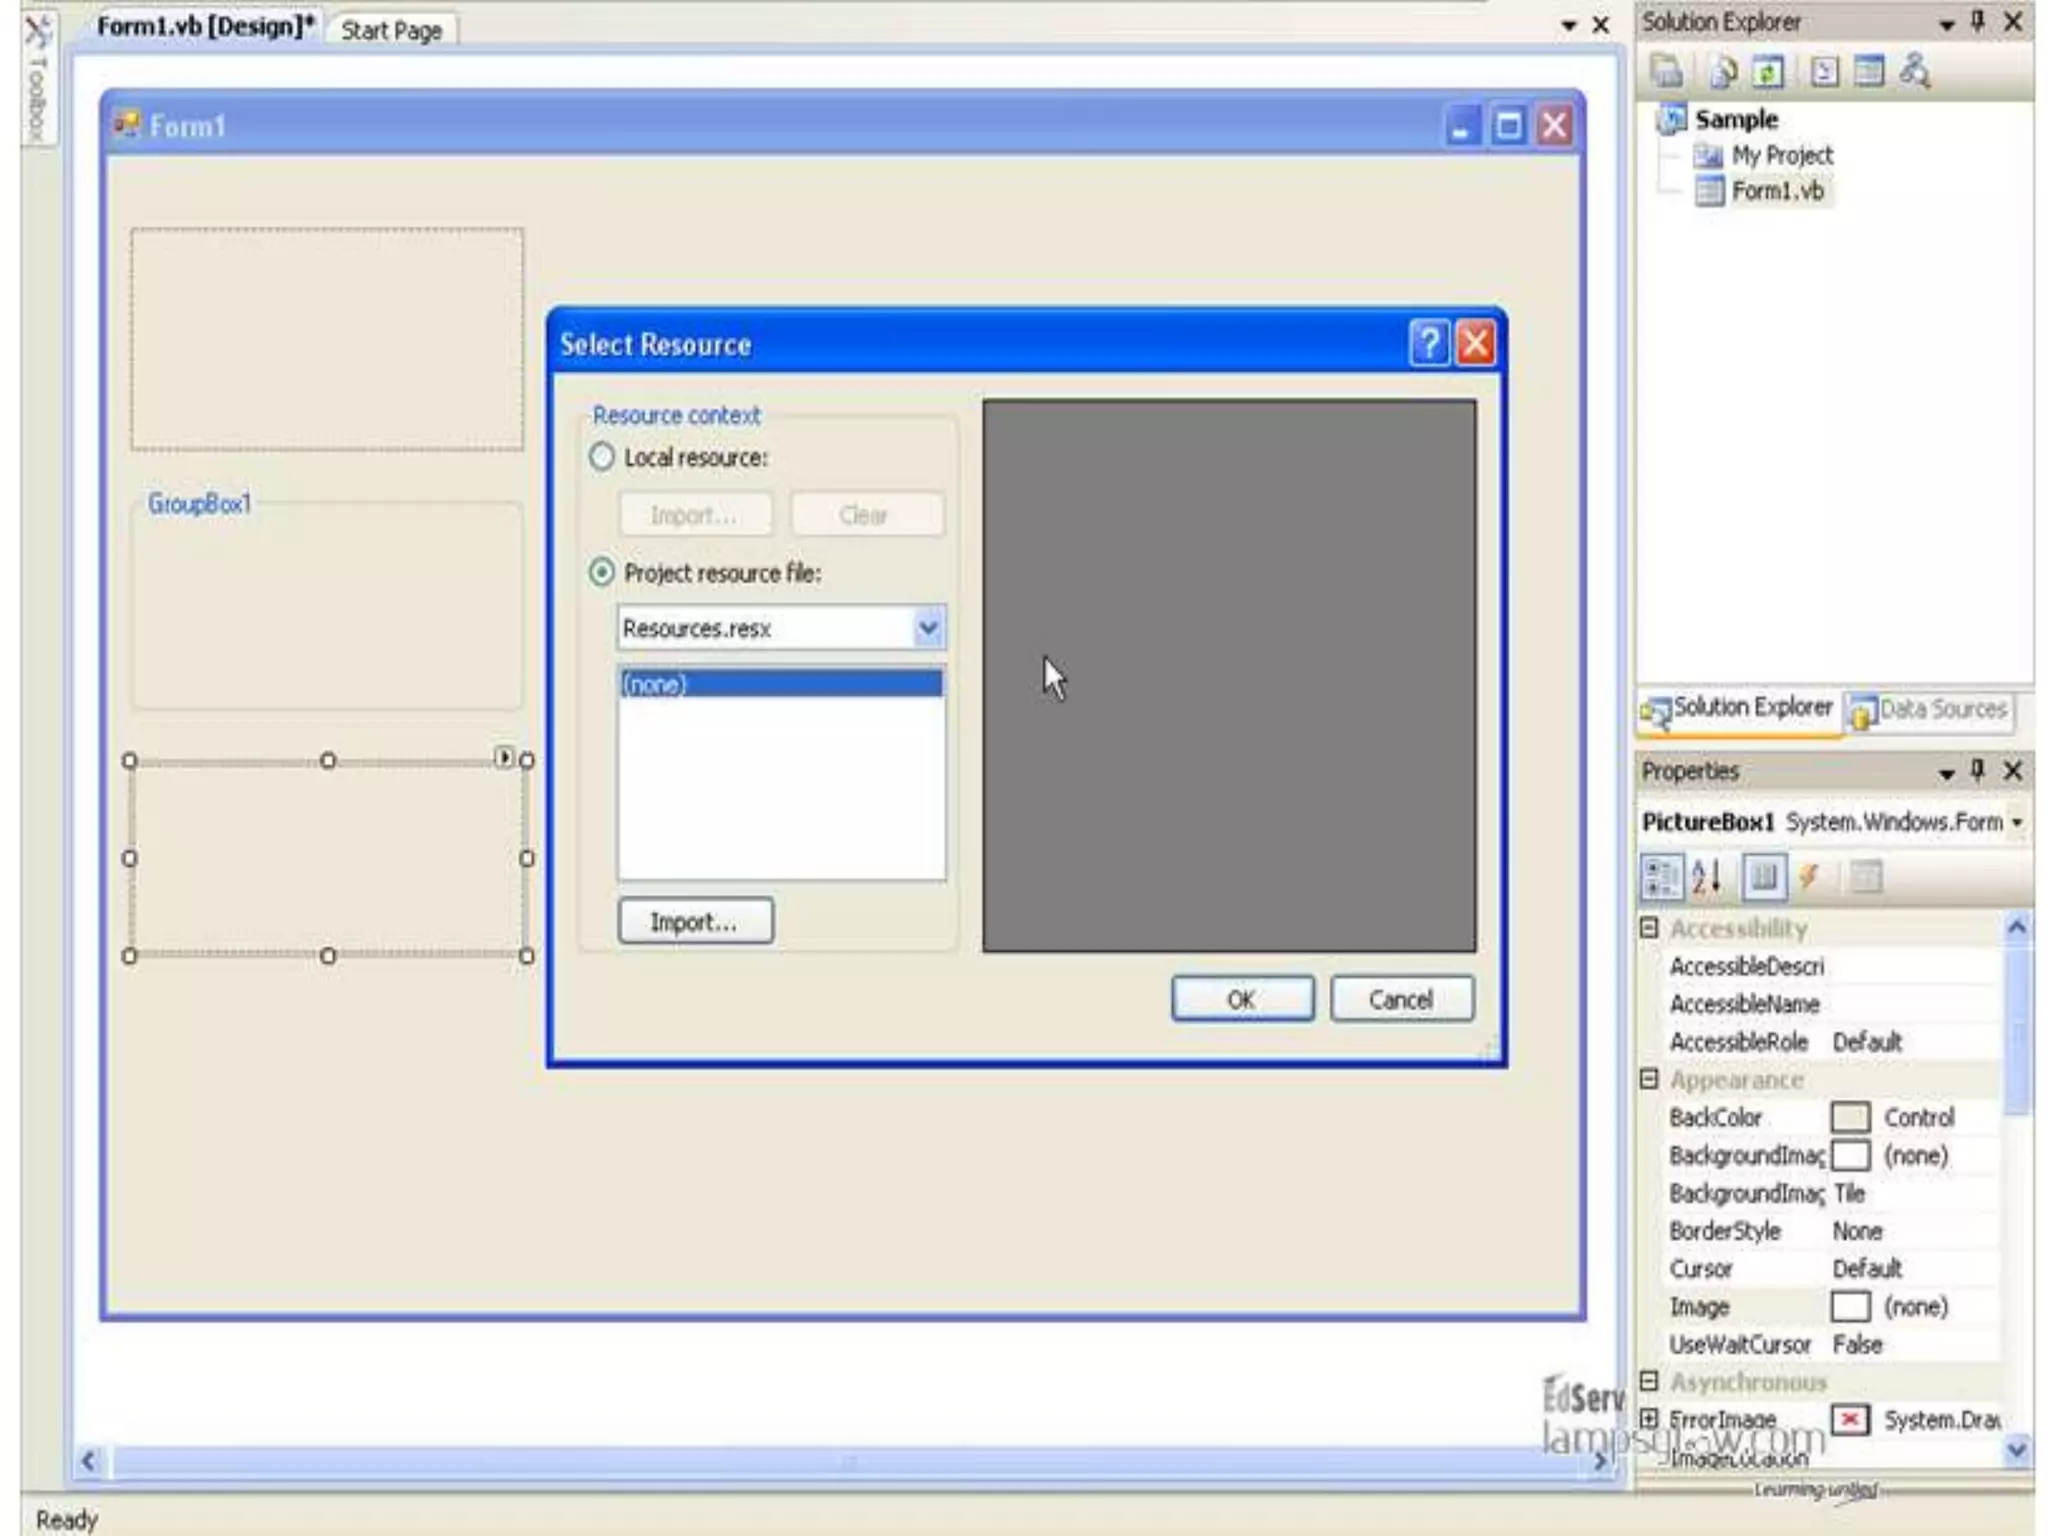2048x1536 pixels.
Task: Click the AccessibleName property row
Action: pos(1832,1004)
